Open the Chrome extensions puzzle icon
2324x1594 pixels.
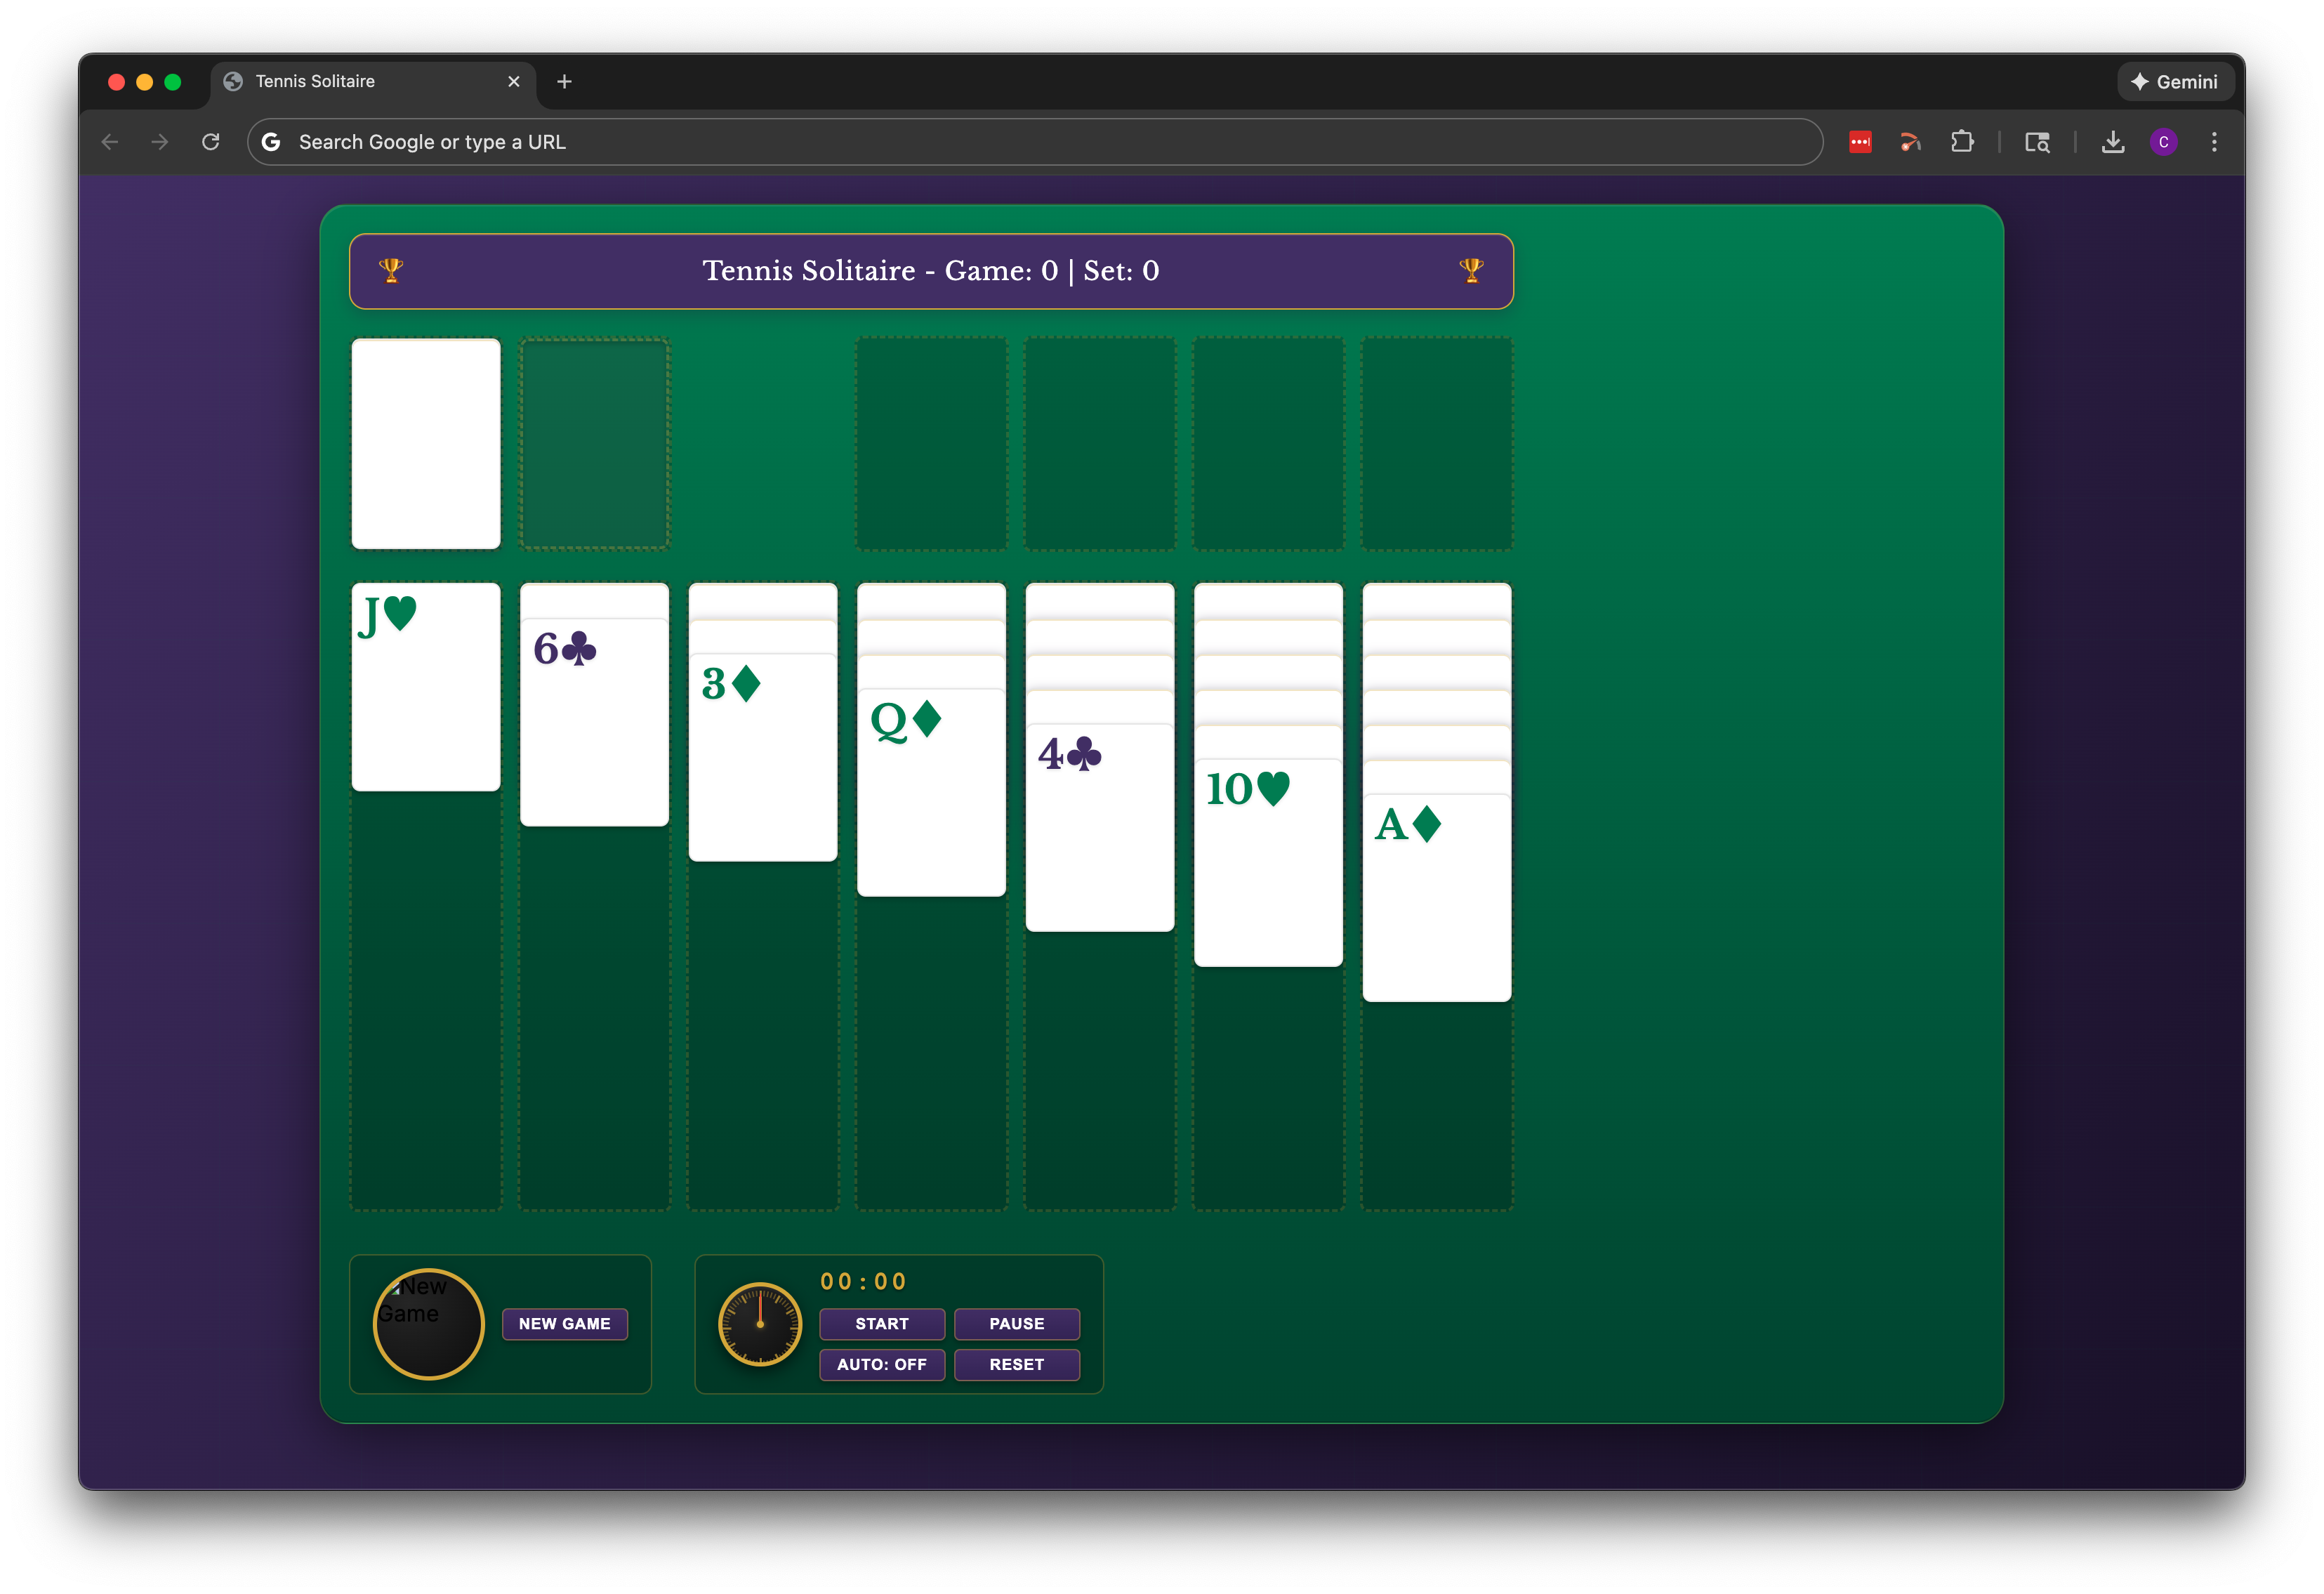point(1962,142)
